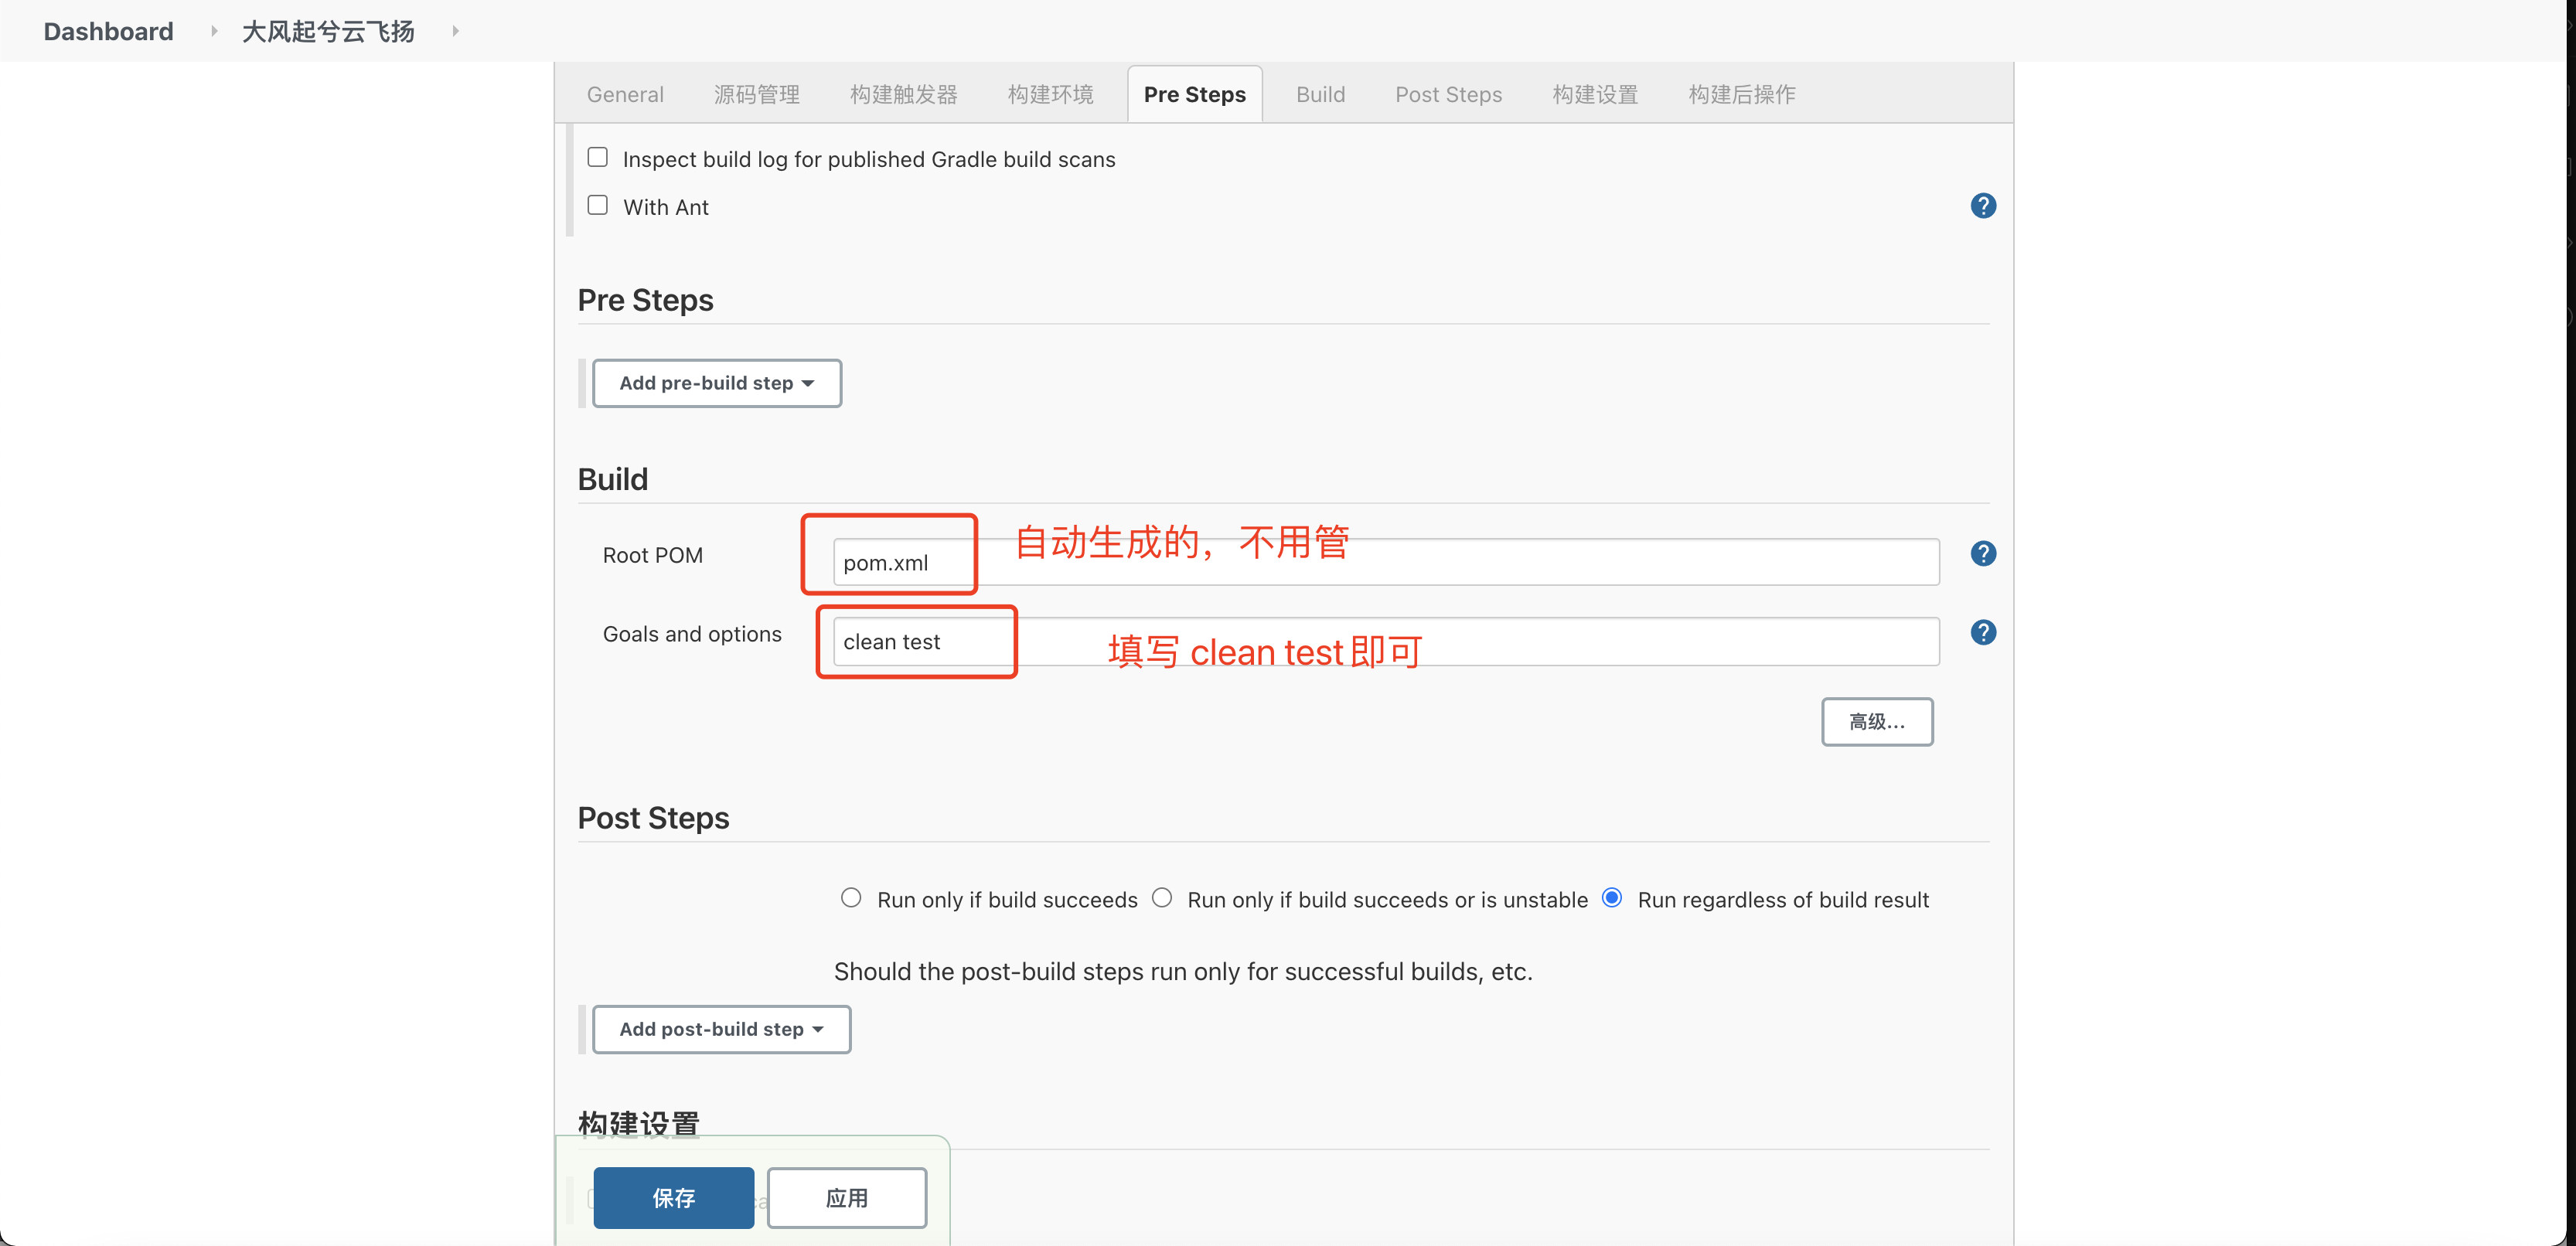Switch to the General tab

[x=624, y=93]
